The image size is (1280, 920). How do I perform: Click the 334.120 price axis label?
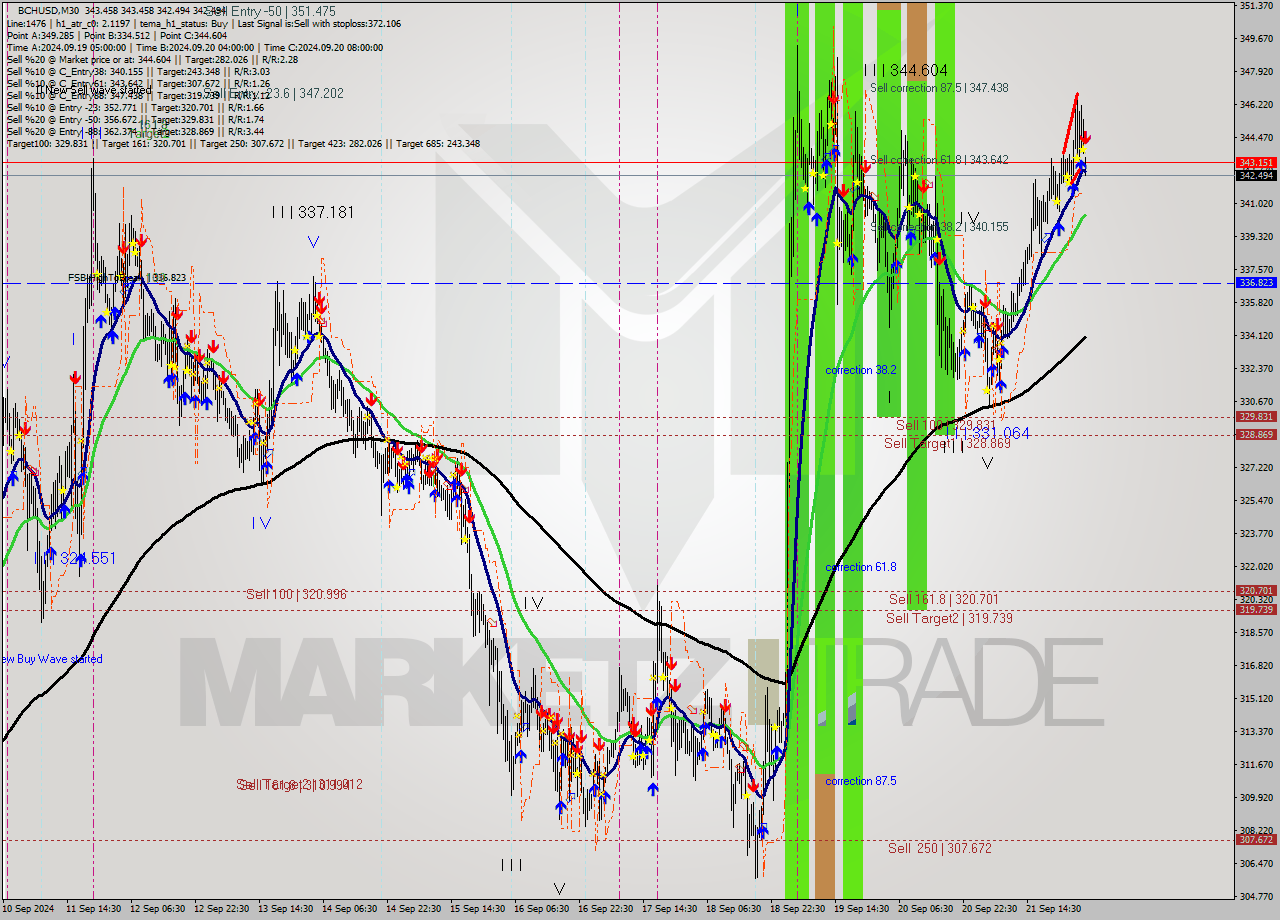[1256, 335]
